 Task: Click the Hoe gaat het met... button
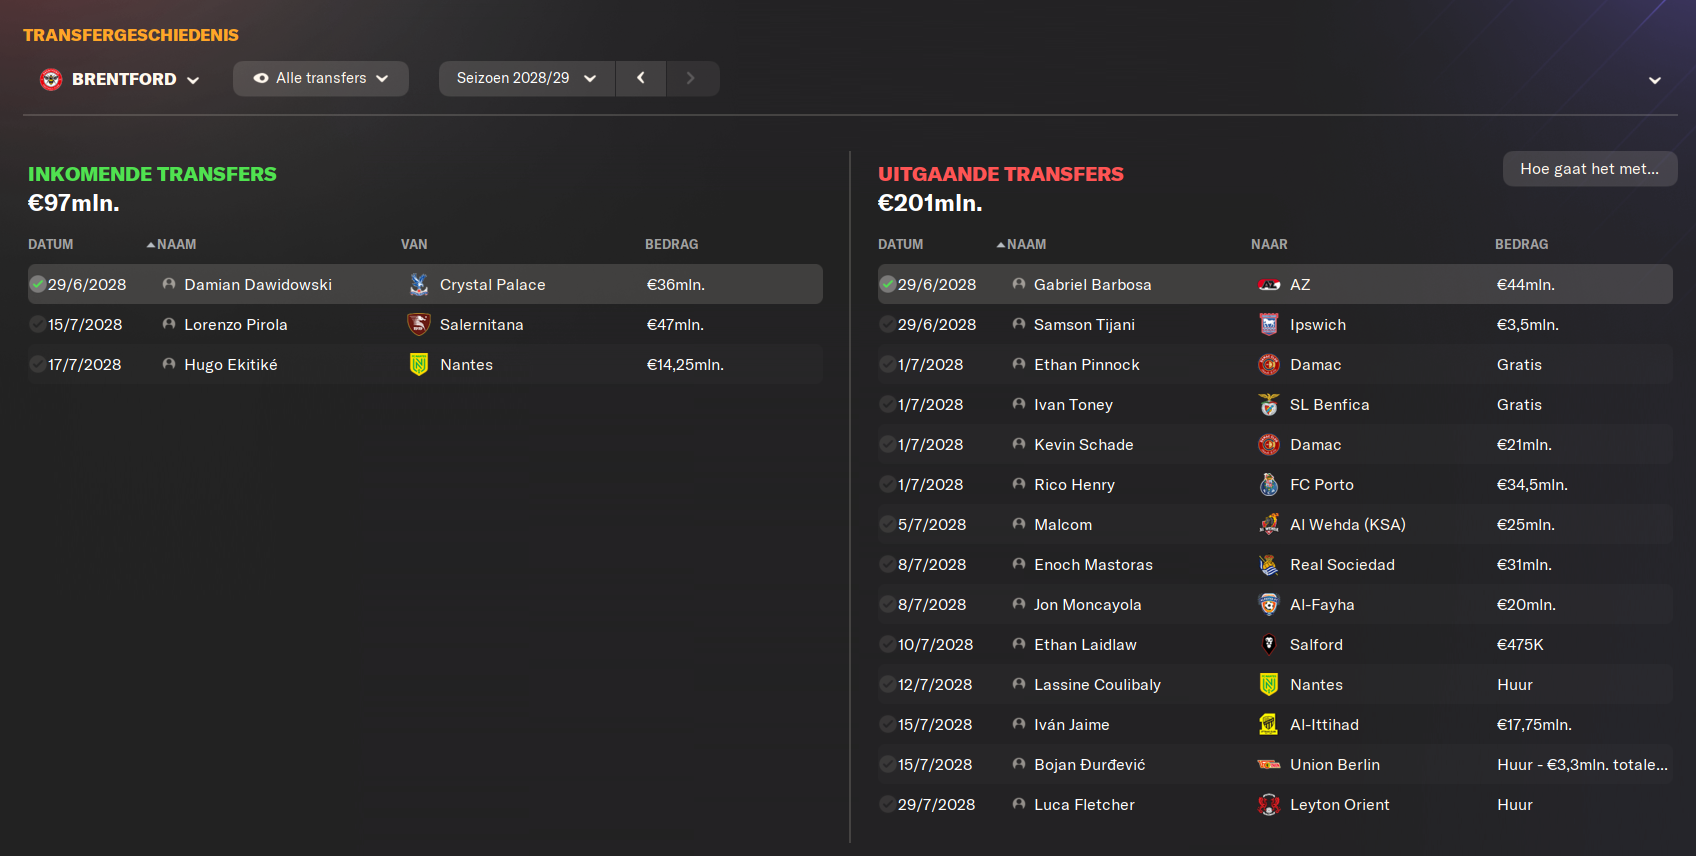coord(1589,169)
